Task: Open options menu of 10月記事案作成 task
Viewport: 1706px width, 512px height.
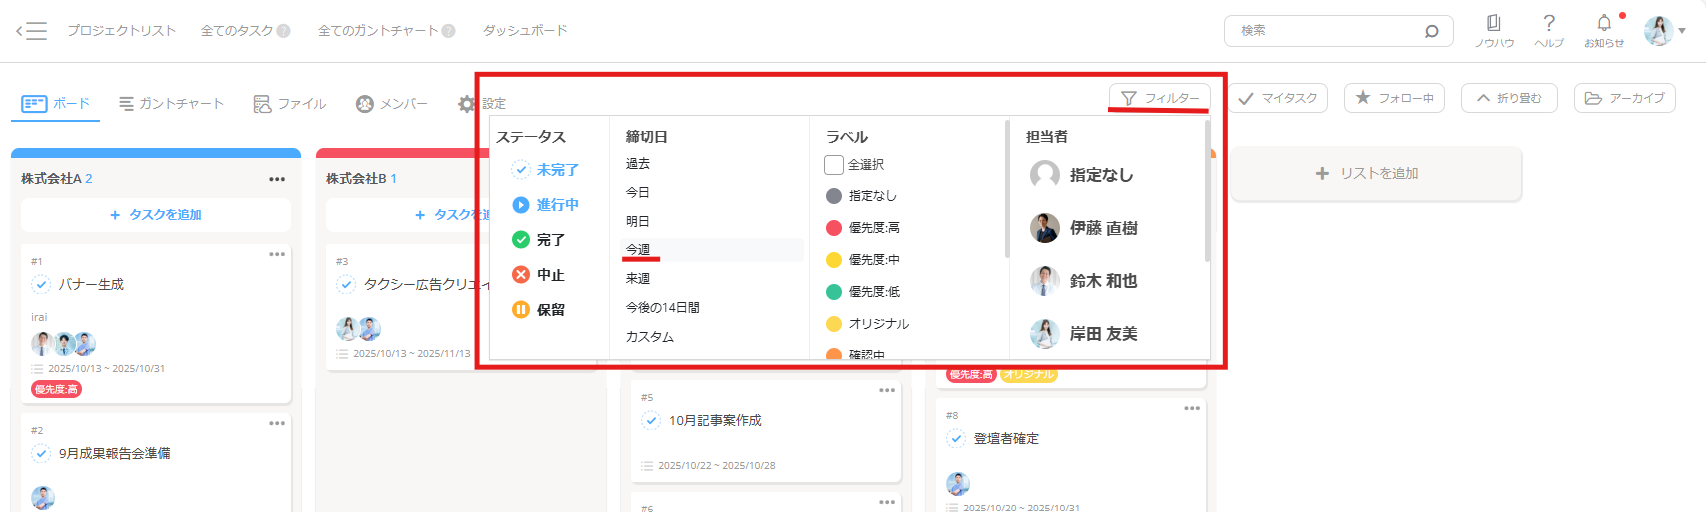Action: point(887,390)
